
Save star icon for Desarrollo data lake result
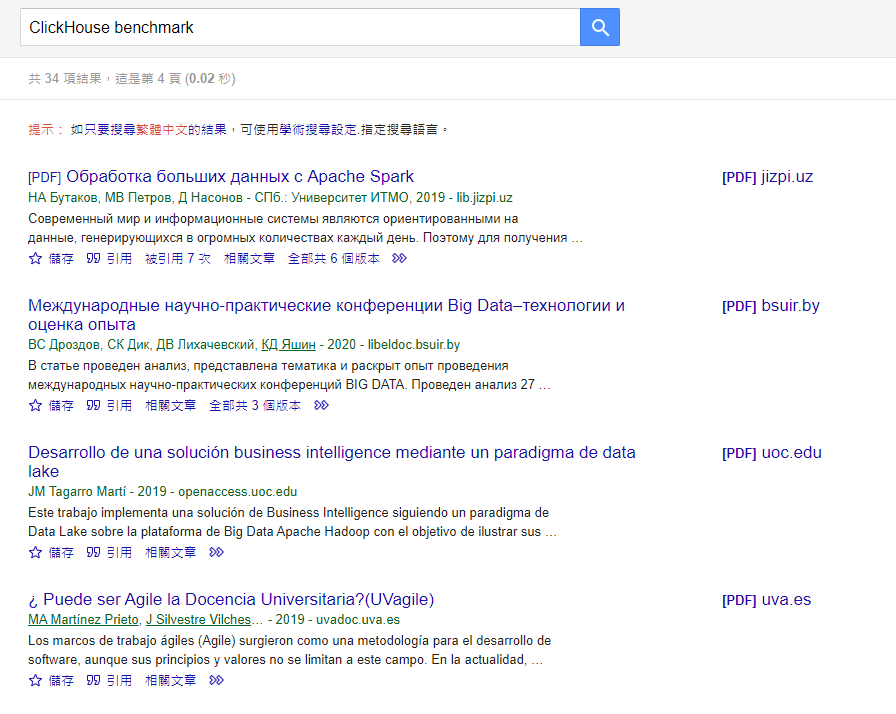35,552
